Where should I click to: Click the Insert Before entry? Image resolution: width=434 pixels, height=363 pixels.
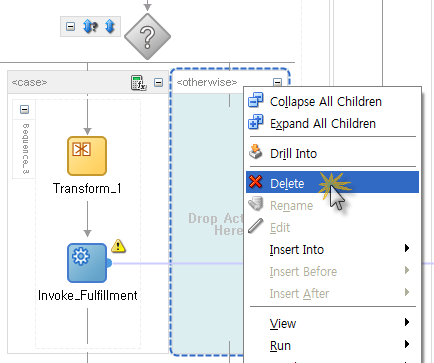[x=332, y=271]
